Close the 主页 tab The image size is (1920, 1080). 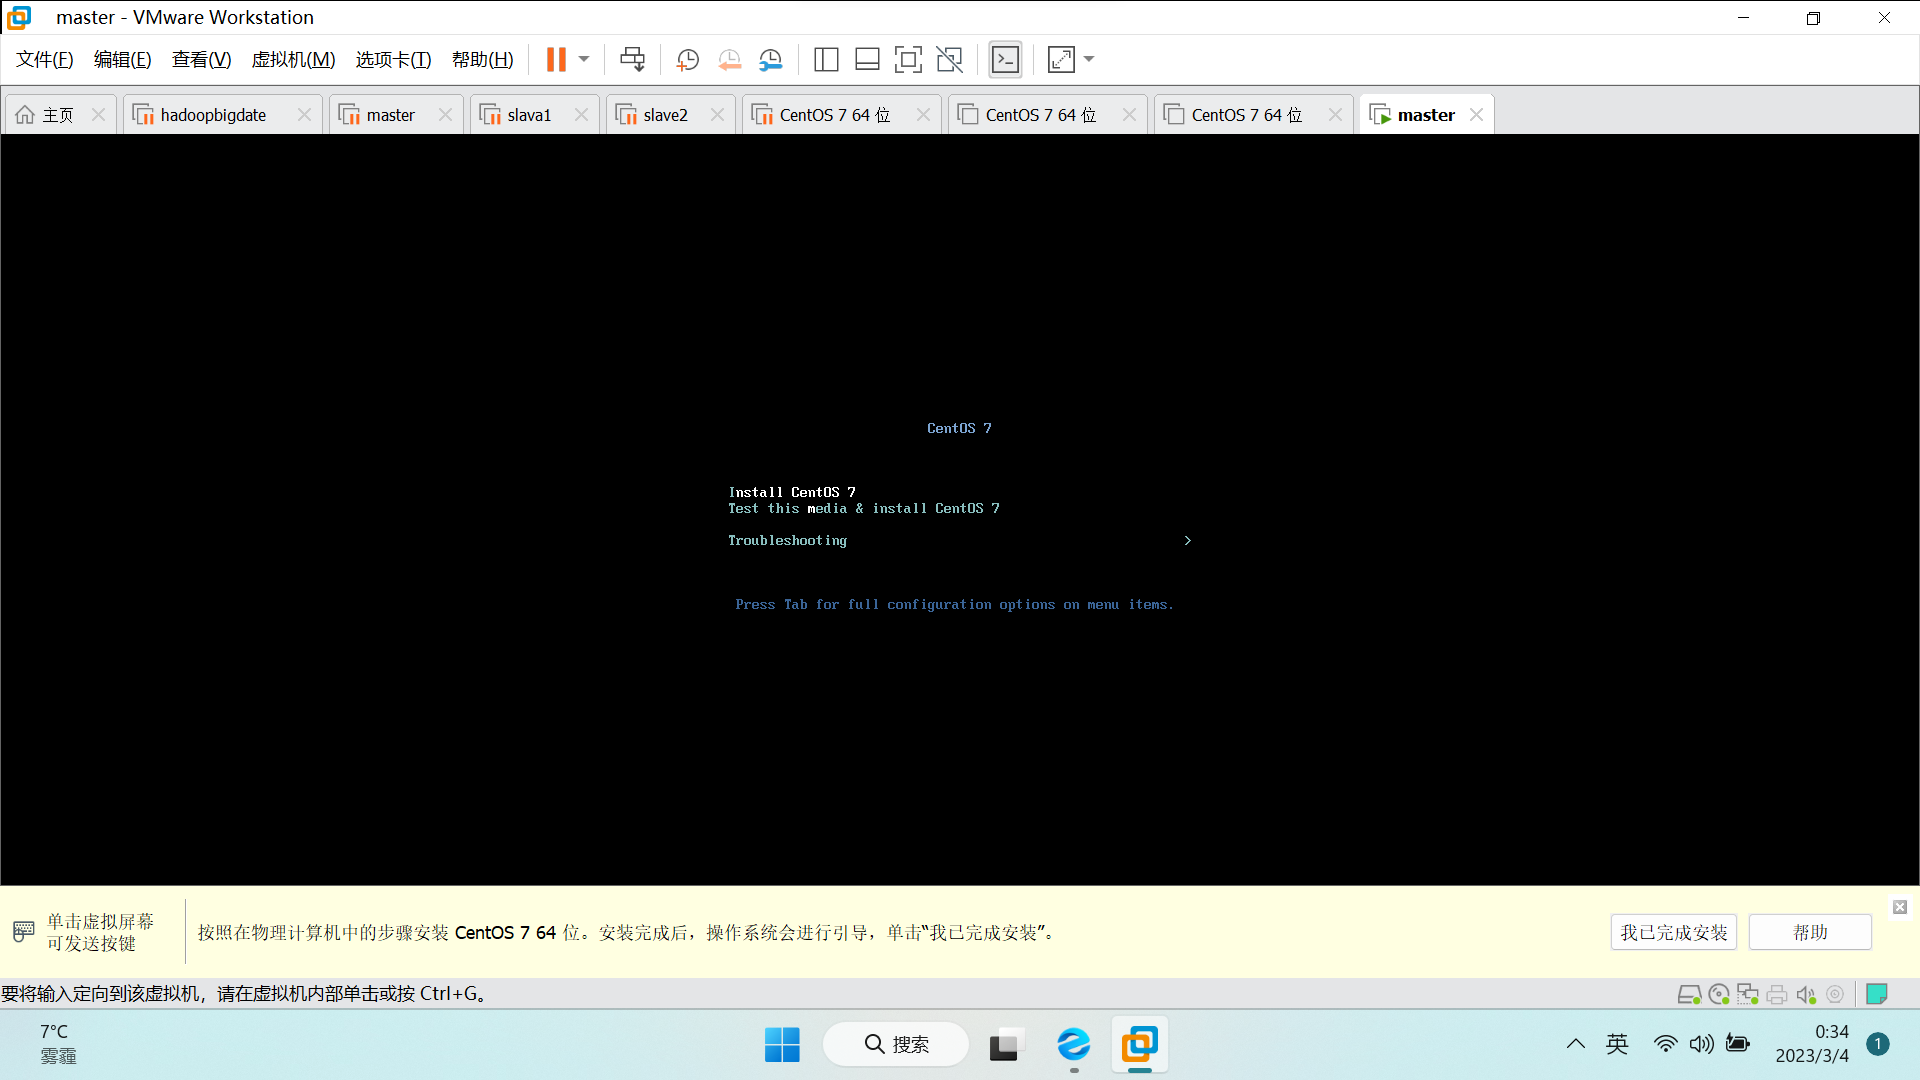(98, 115)
